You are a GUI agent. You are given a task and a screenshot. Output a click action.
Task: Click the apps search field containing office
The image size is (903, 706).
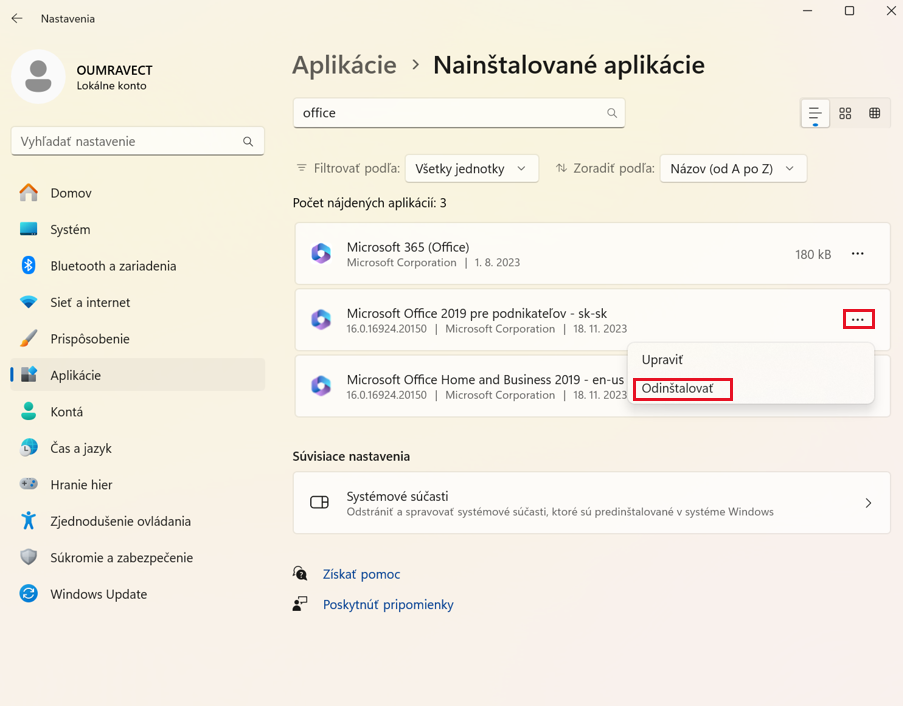[x=459, y=113]
